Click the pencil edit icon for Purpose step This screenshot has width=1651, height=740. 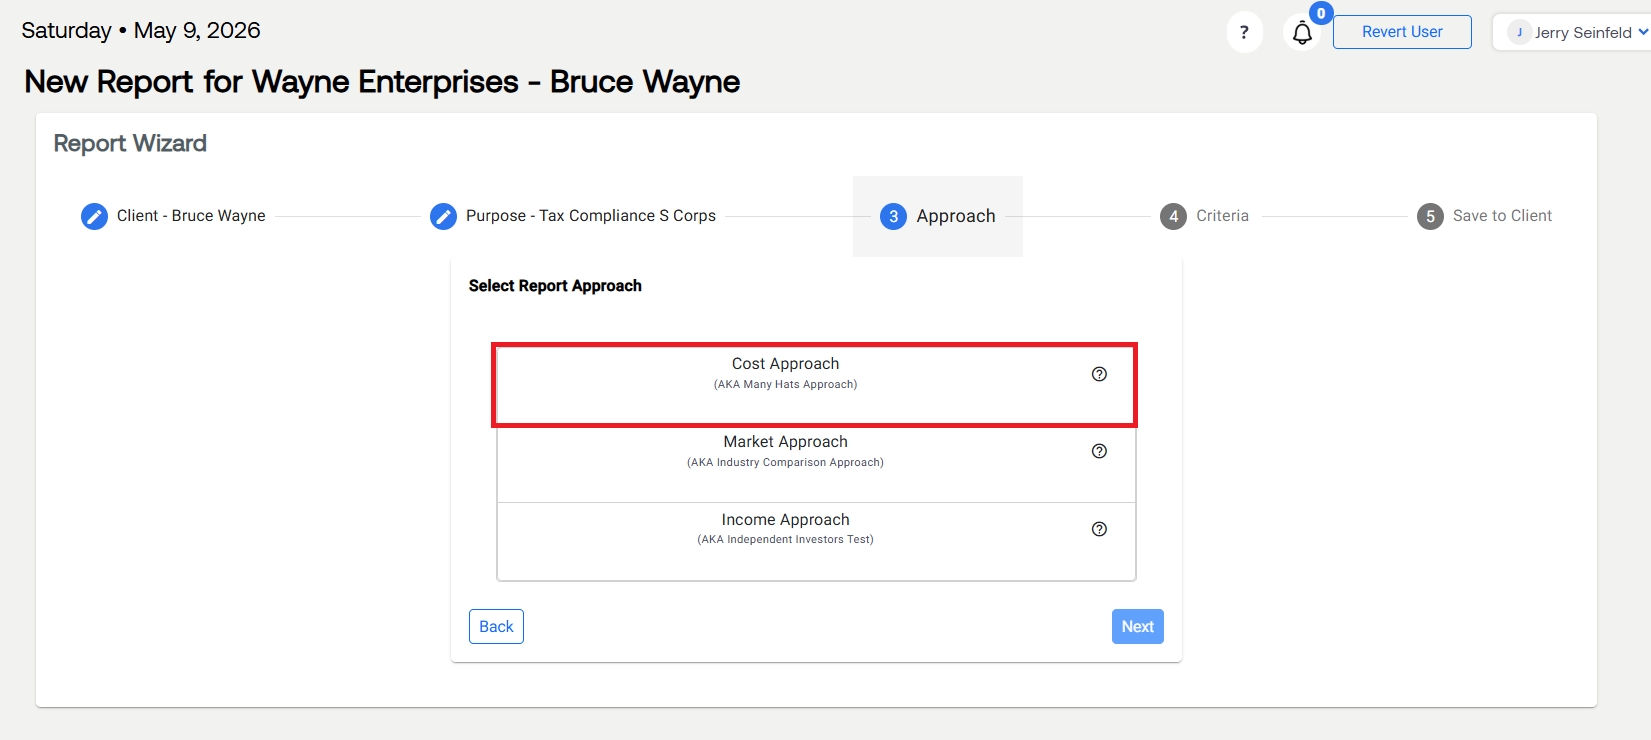(x=443, y=216)
